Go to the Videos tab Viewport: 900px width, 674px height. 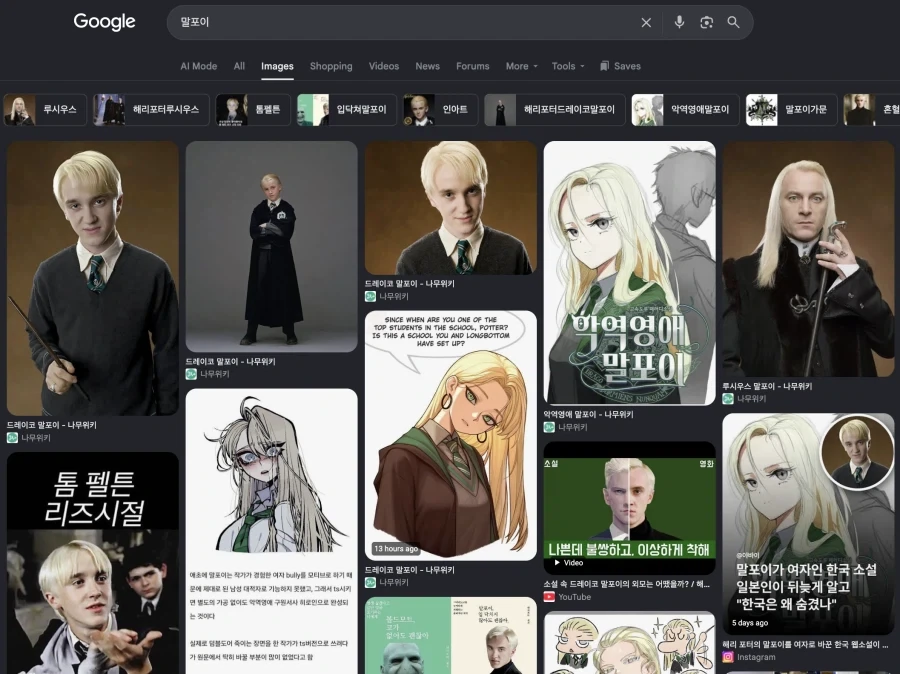(x=384, y=66)
